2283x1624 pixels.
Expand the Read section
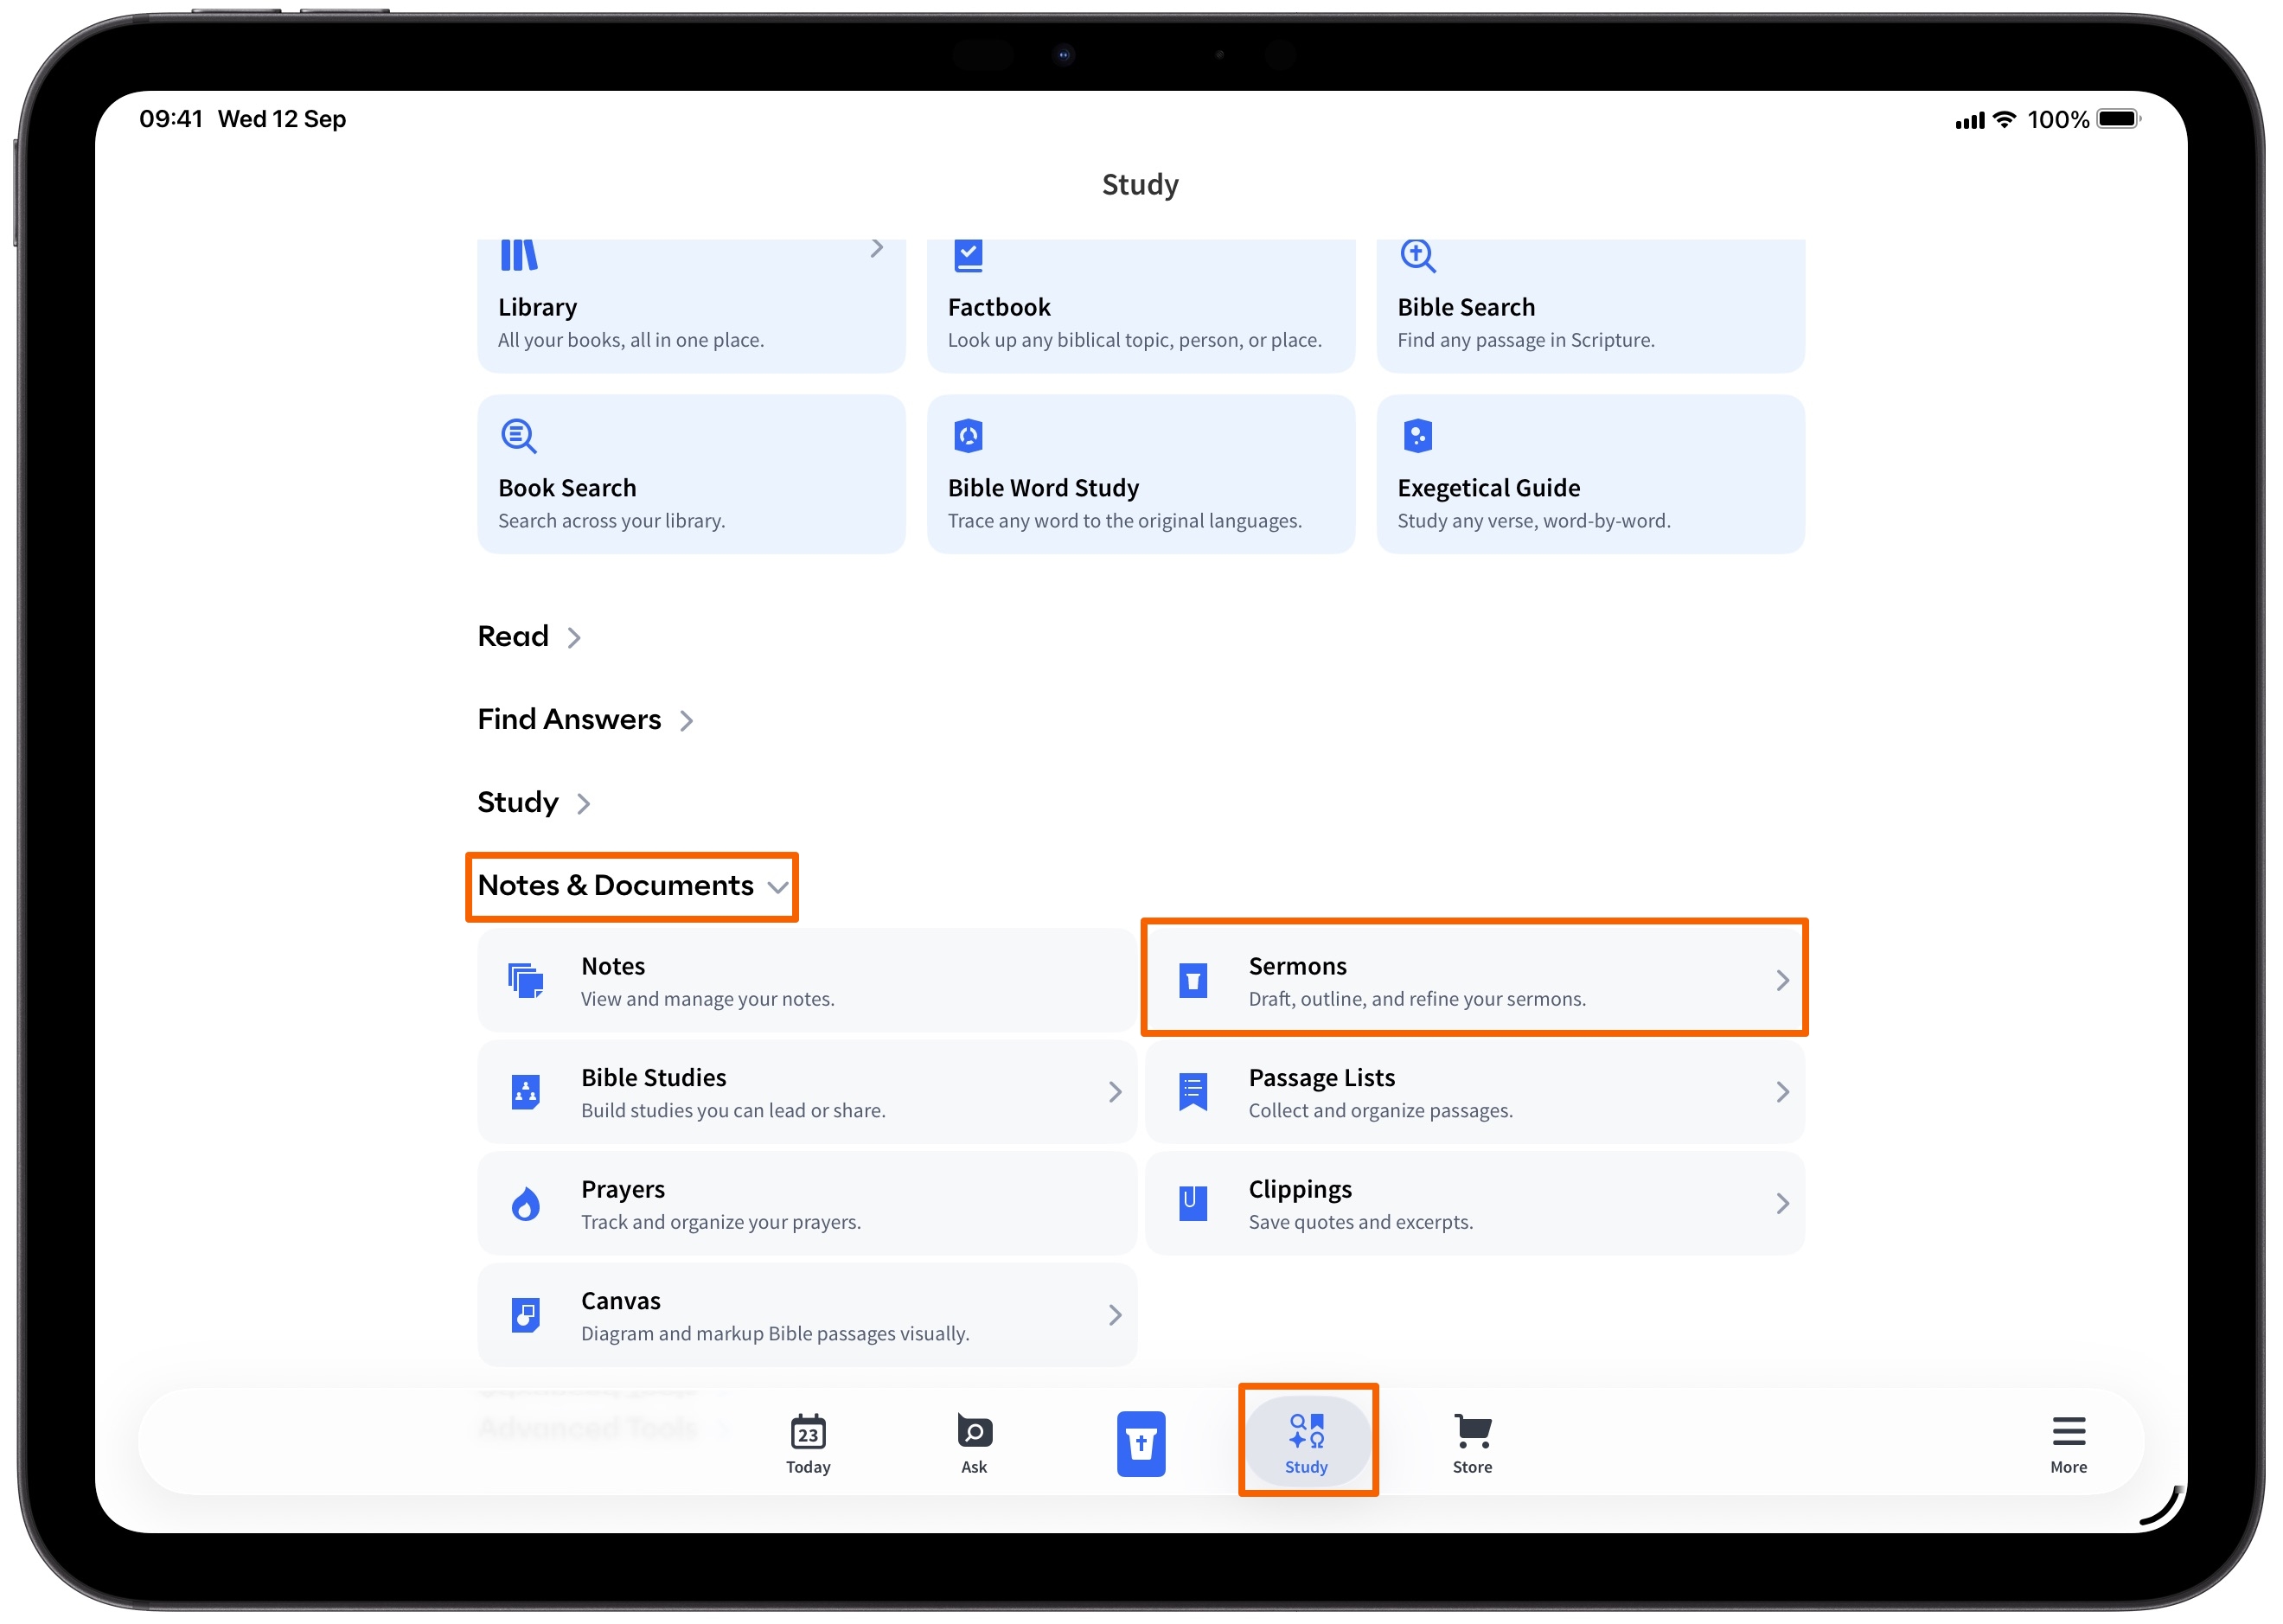[529, 637]
